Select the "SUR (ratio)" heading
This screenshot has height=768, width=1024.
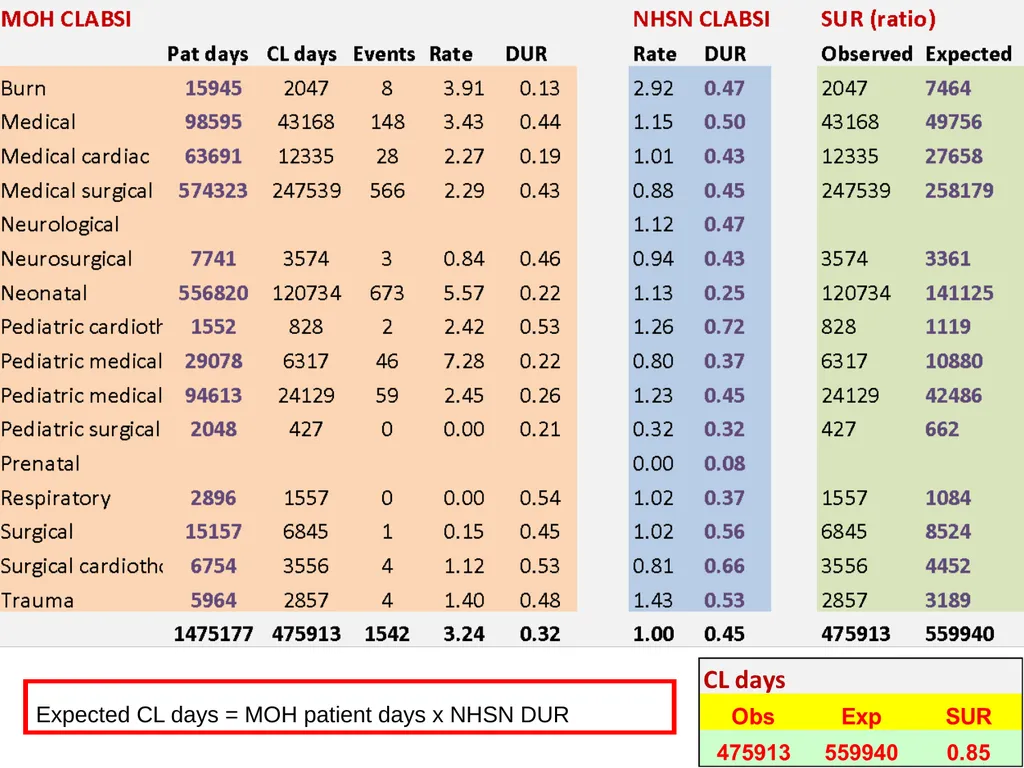click(x=878, y=19)
